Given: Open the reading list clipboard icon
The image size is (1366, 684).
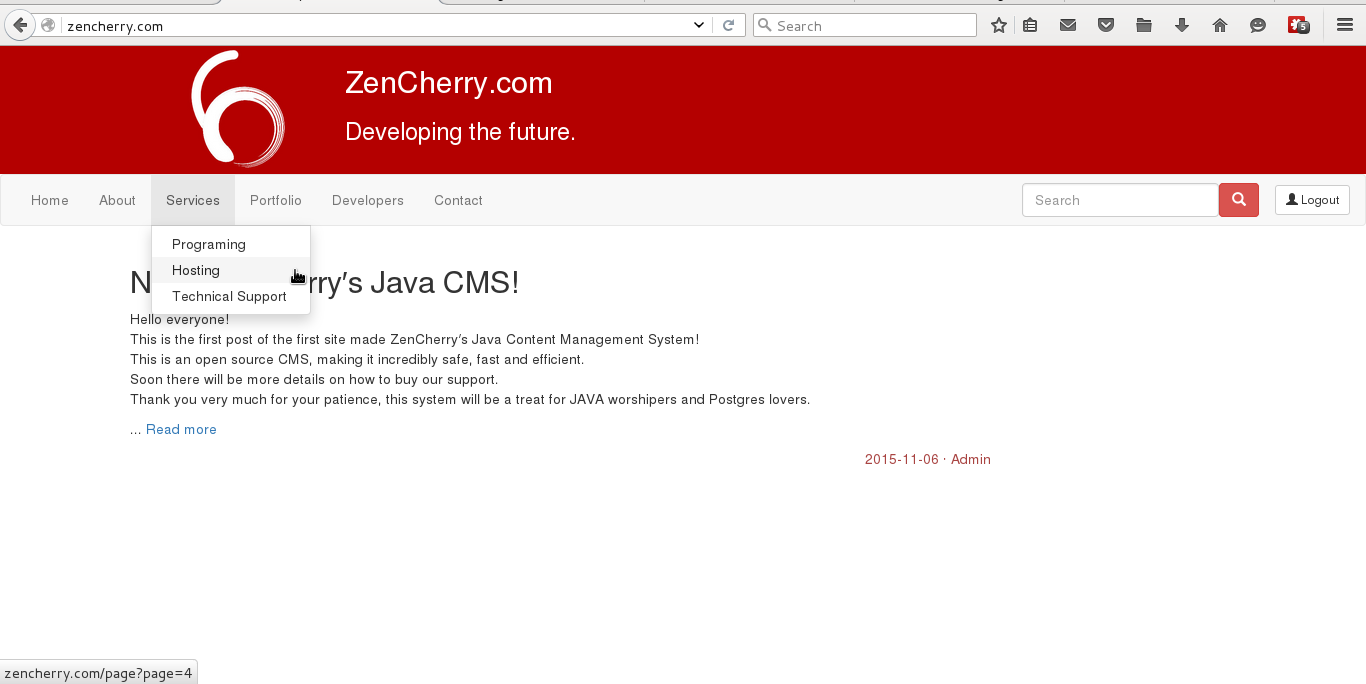Looking at the screenshot, I should pyautogui.click(x=1030, y=25).
